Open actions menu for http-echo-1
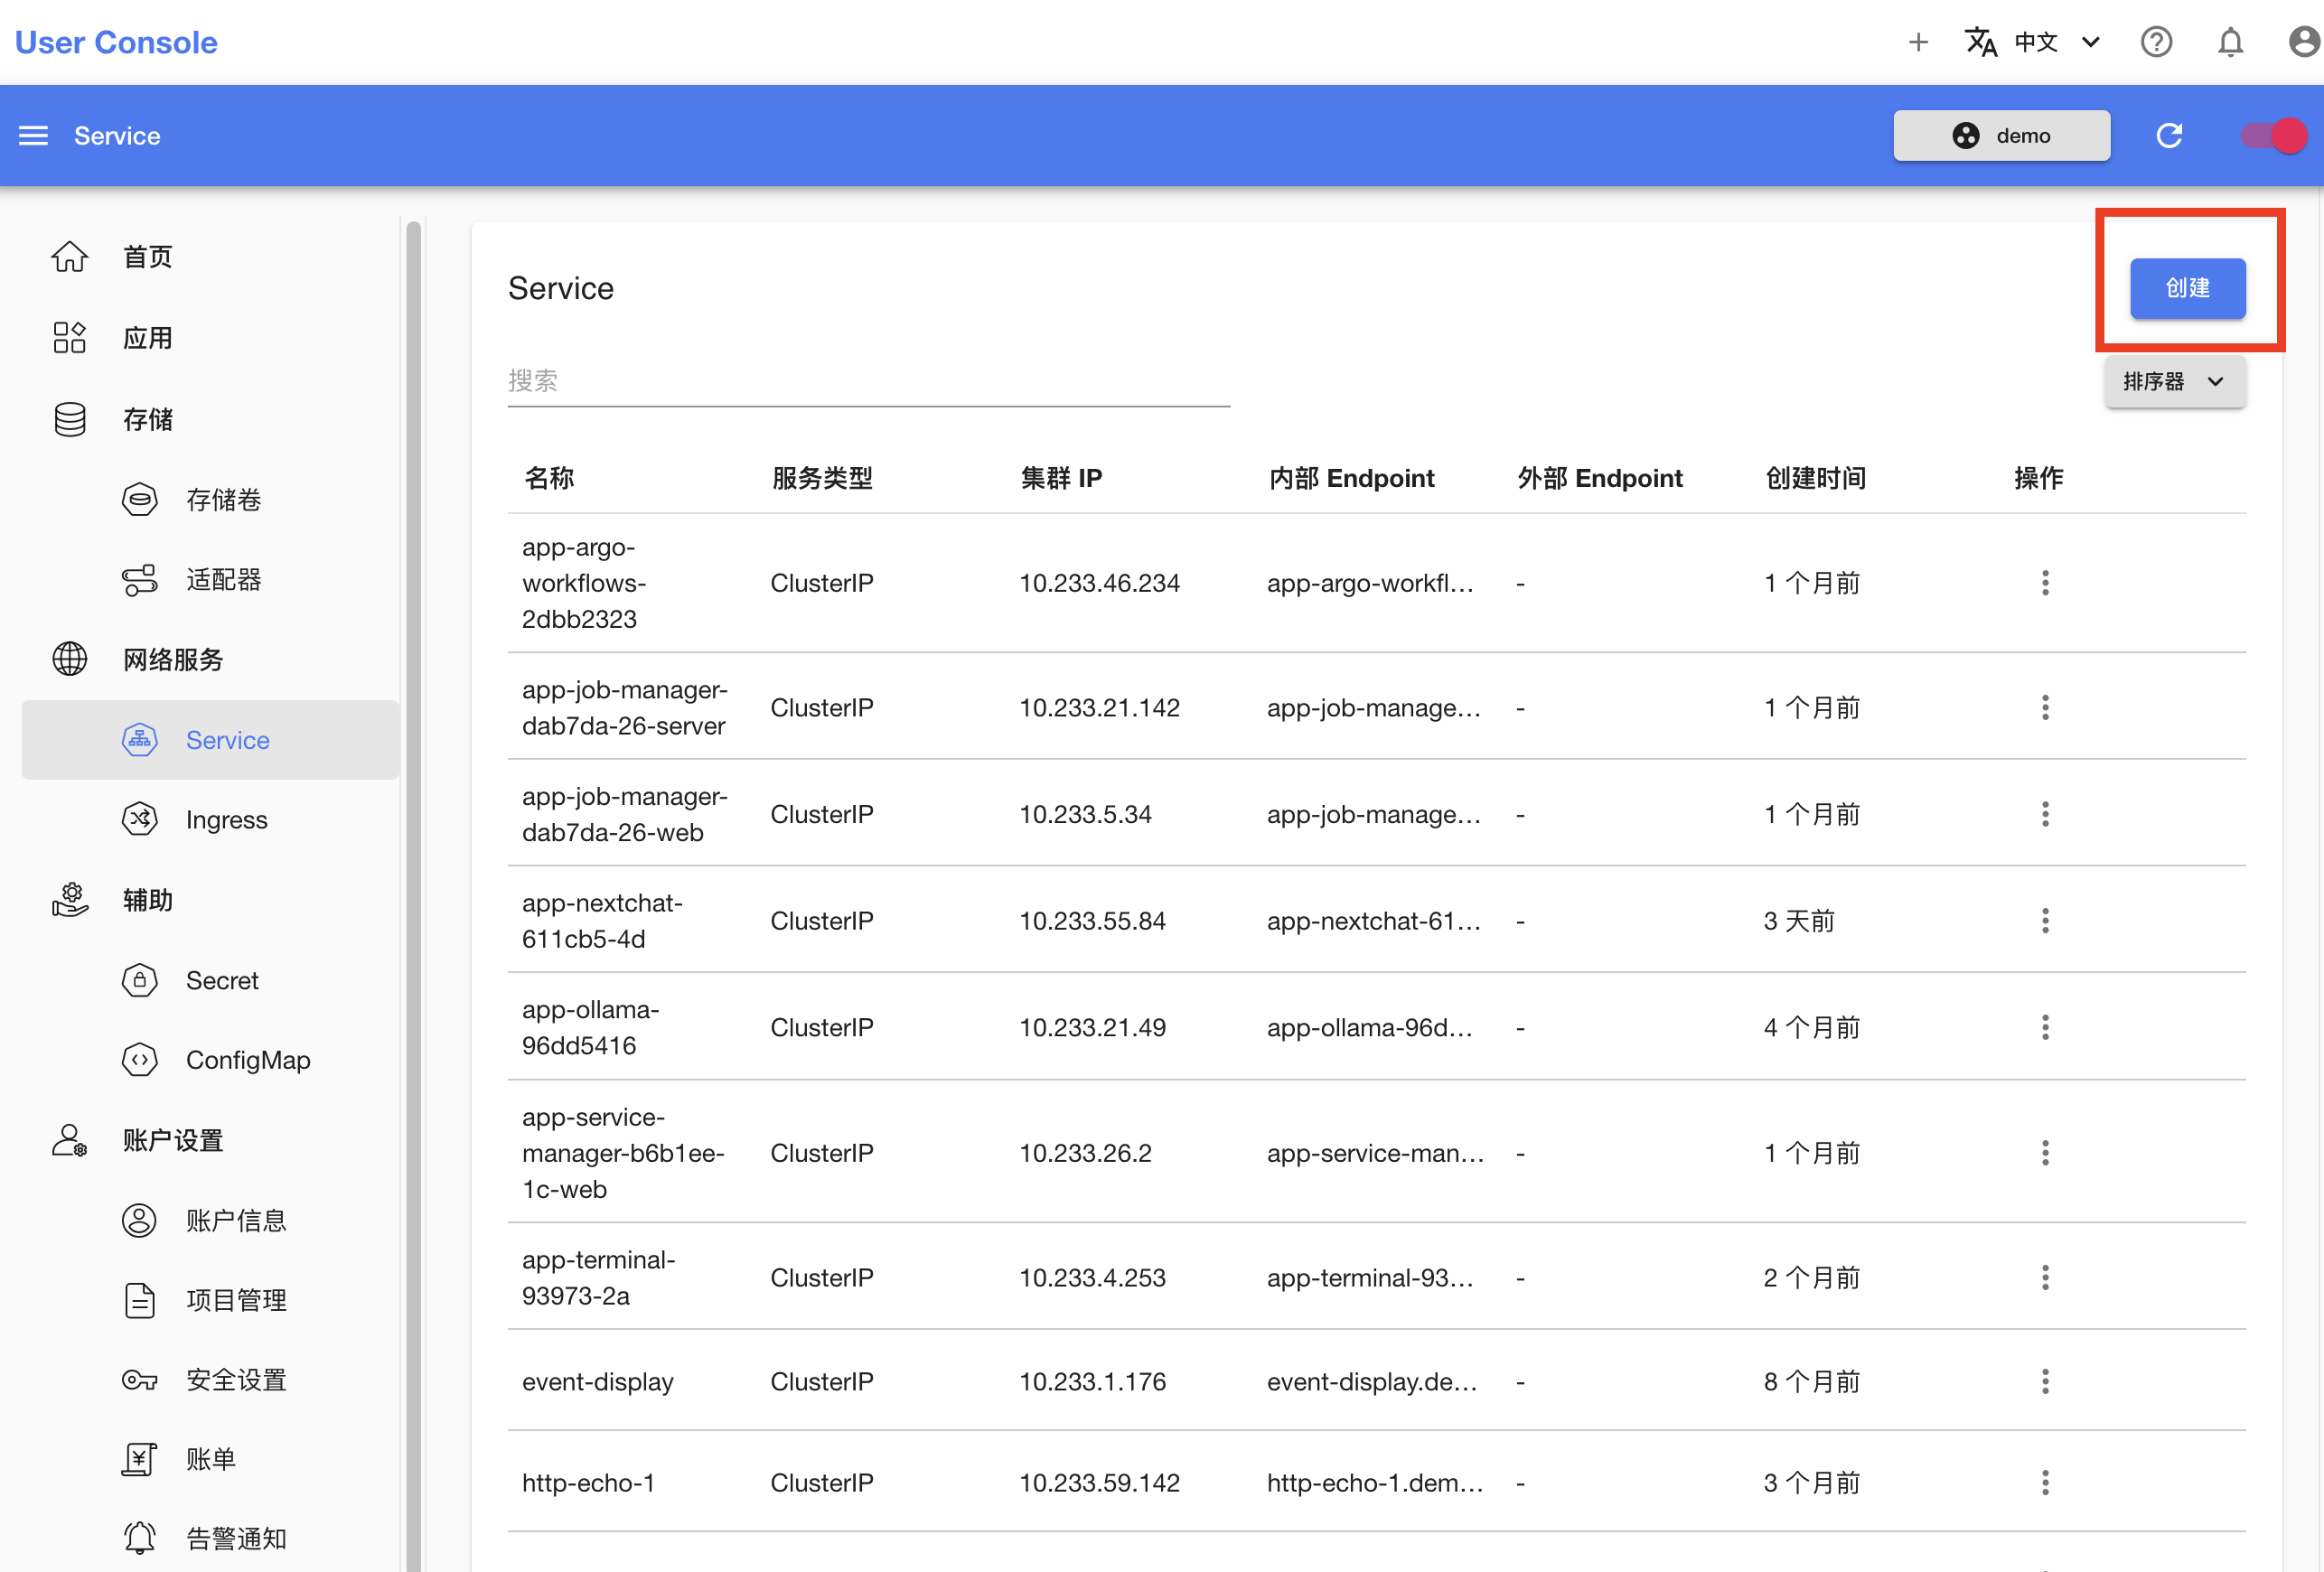 (x=2044, y=1483)
